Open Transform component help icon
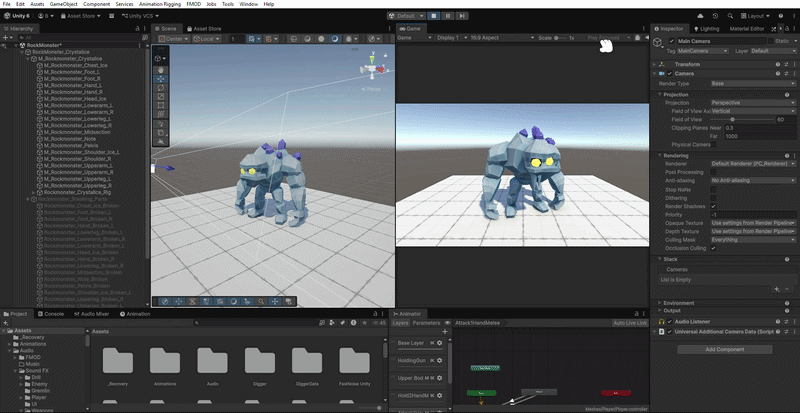This screenshot has width=800, height=413. click(x=778, y=64)
